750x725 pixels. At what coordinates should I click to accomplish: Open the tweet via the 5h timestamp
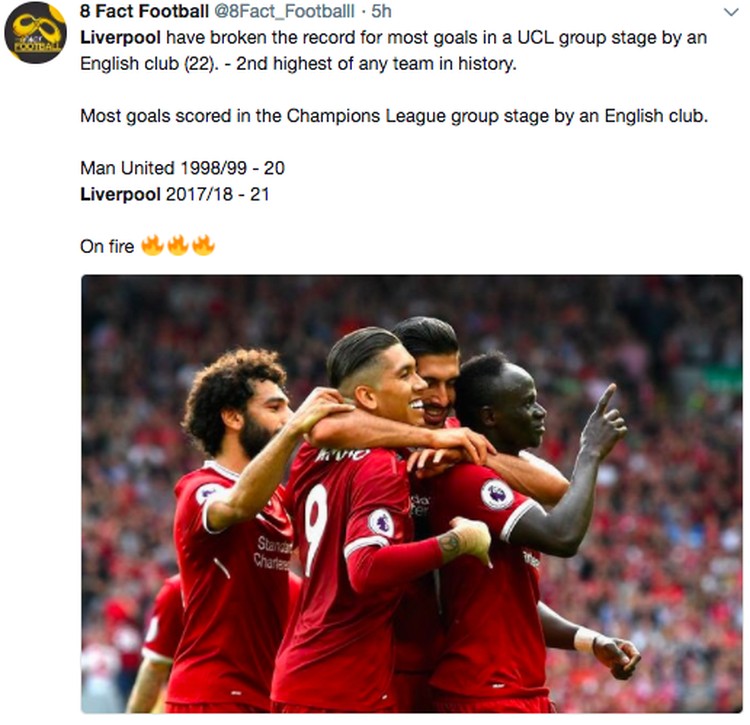tap(382, 11)
